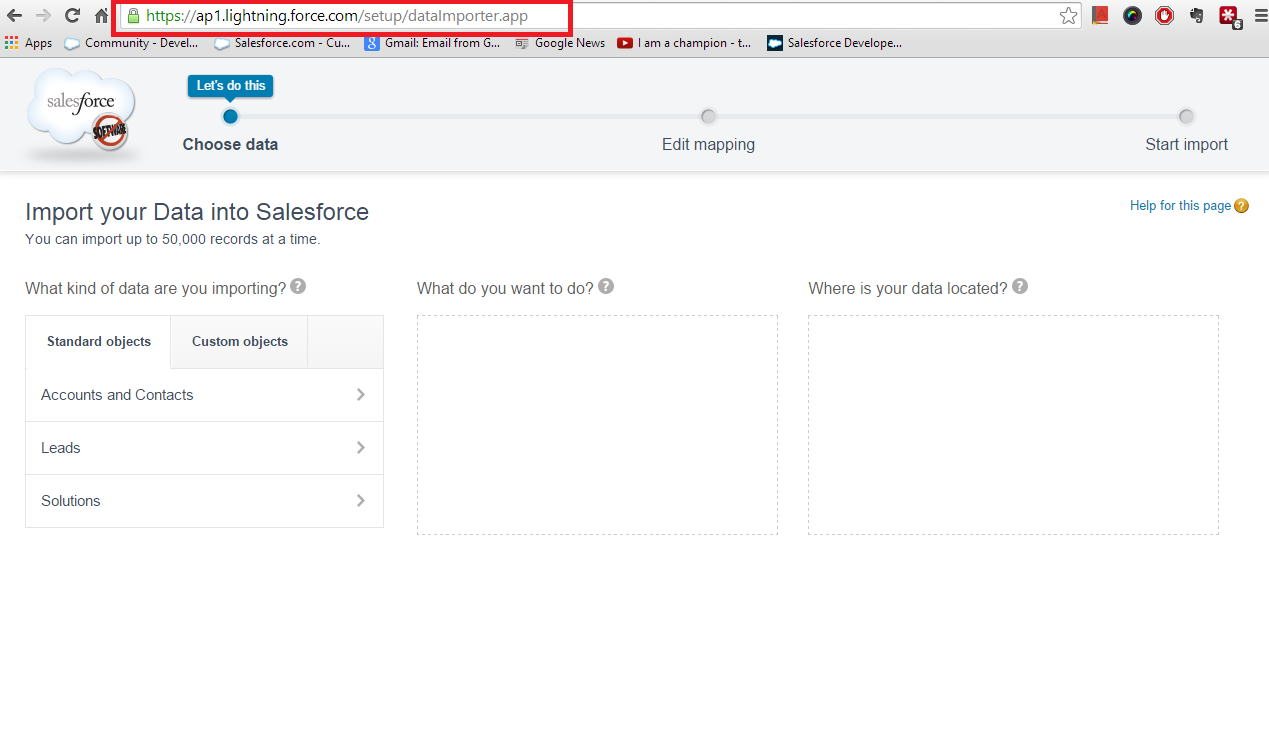Screen dimensions: 1269x729
Task: Click the Choose data step label
Action: [230, 144]
